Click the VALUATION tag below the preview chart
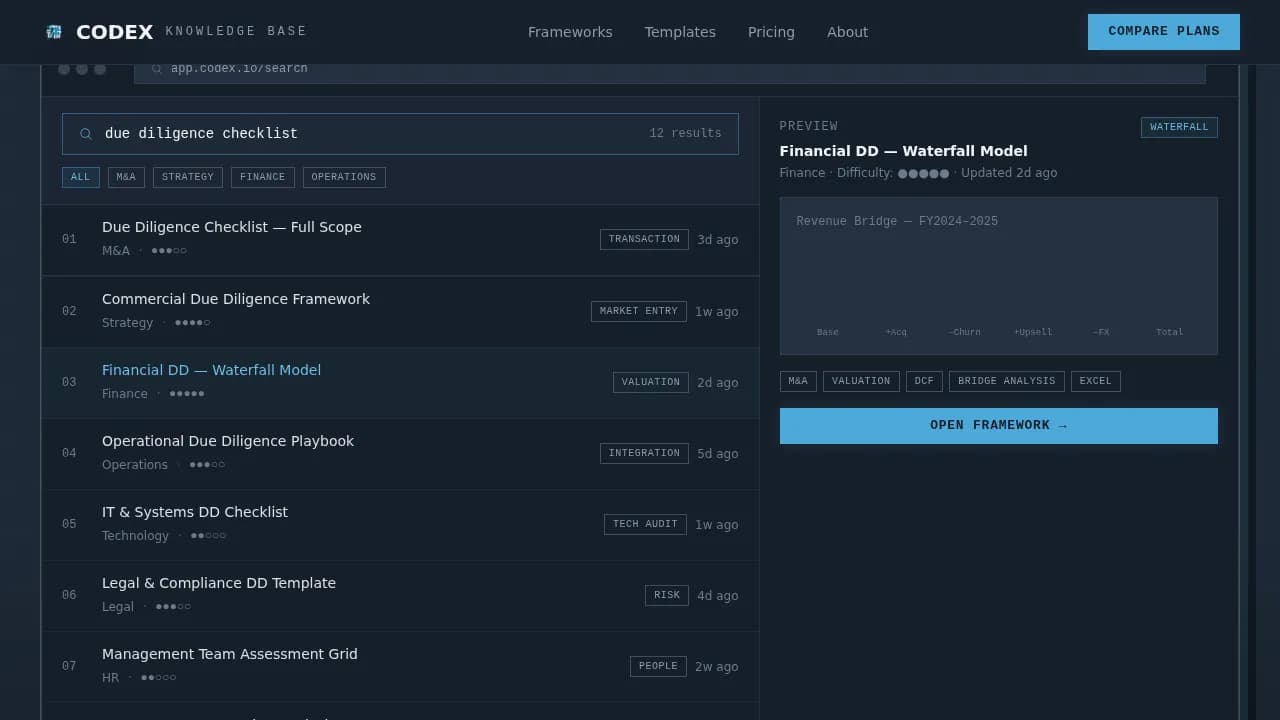This screenshot has width=1280, height=720. pos(861,382)
